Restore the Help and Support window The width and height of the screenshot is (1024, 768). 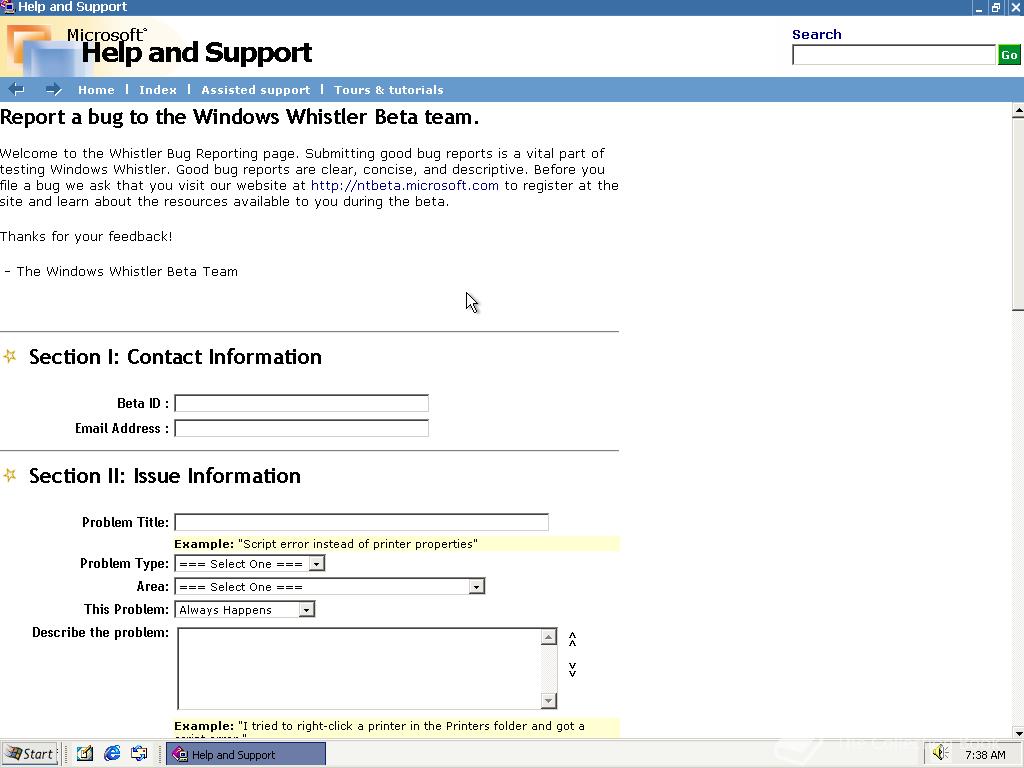pyautogui.click(x=996, y=7)
